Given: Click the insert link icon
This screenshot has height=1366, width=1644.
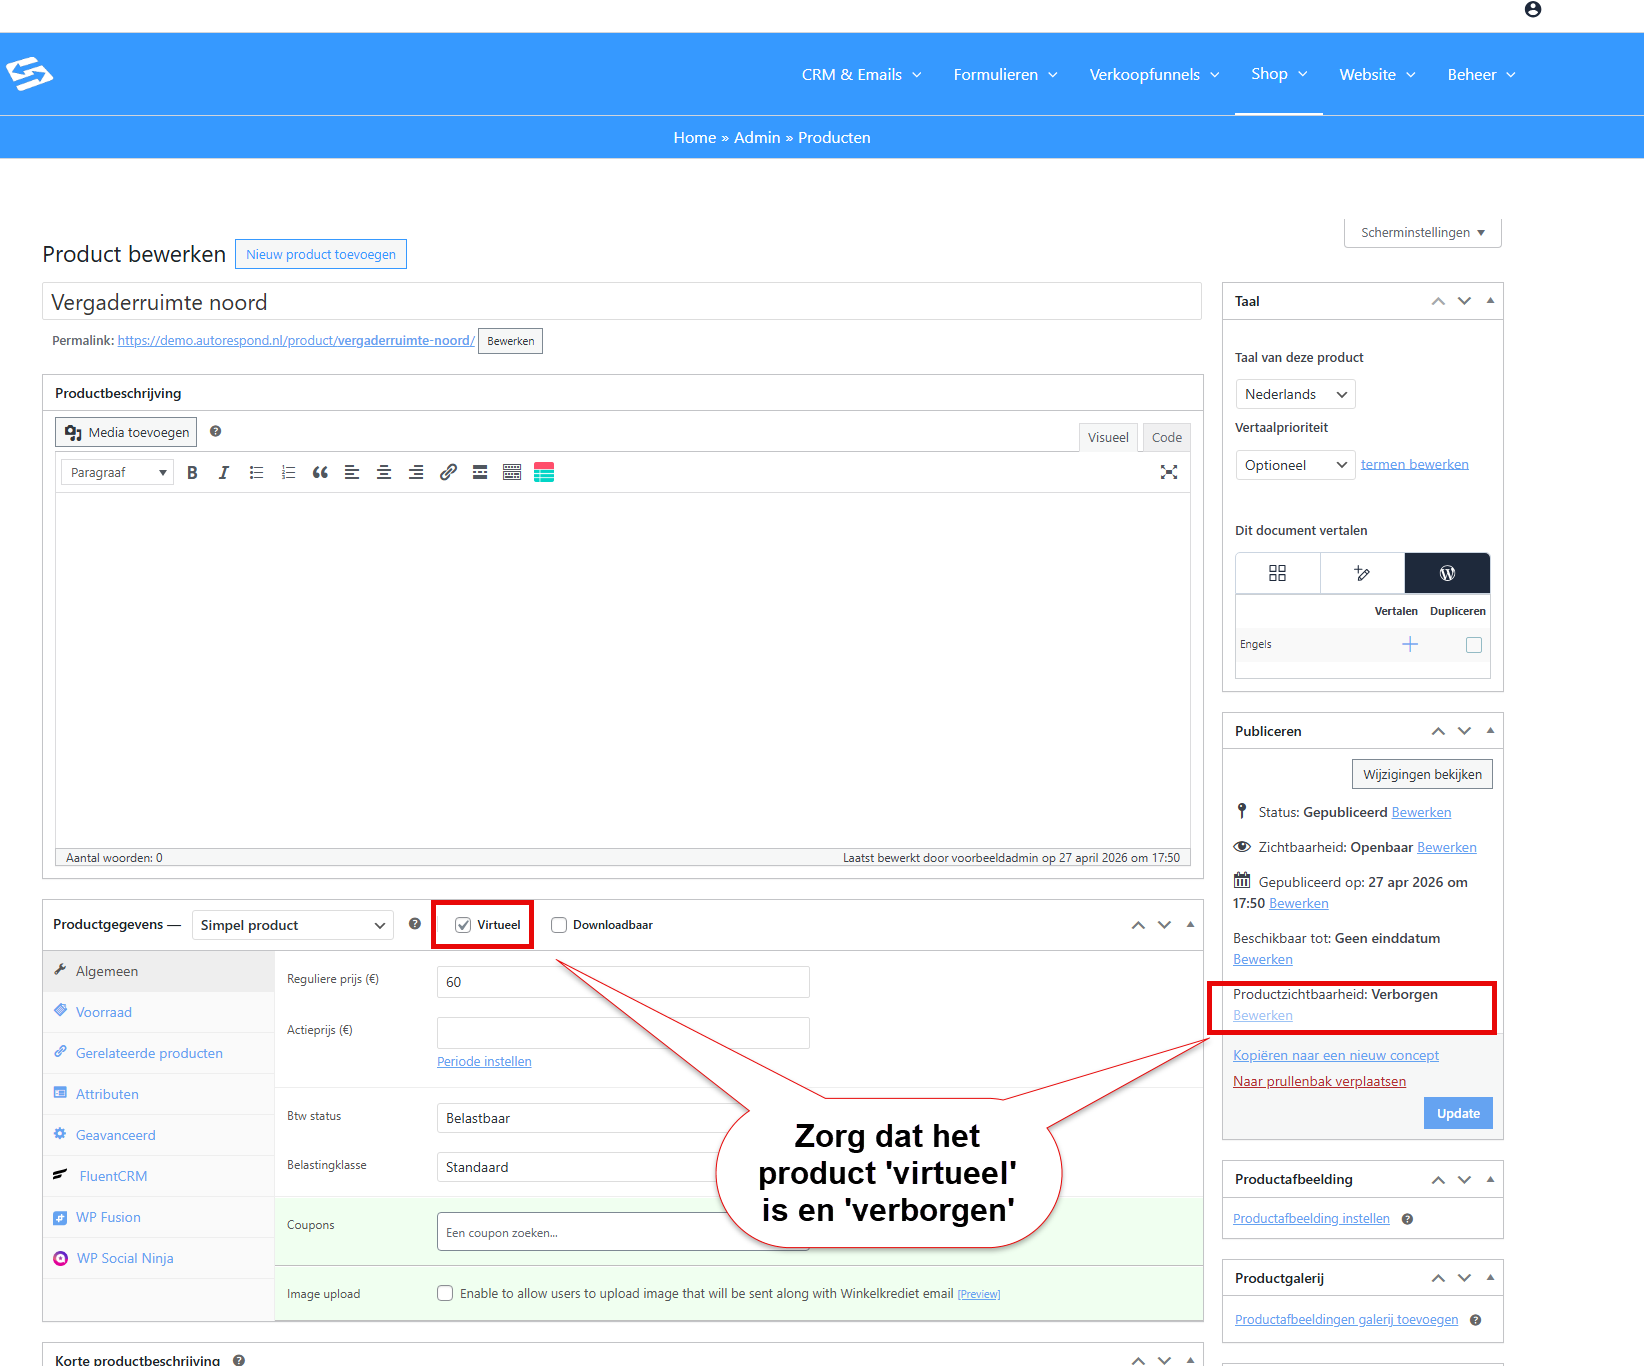Looking at the screenshot, I should (x=448, y=473).
